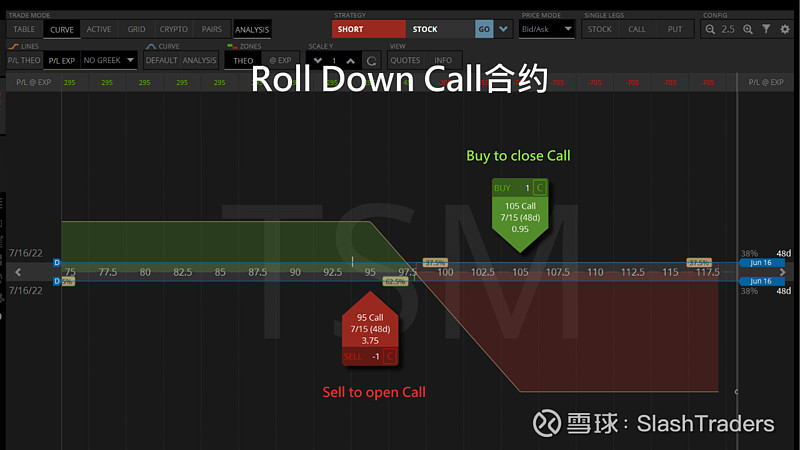Select the lower Jun 16 date tag

[761, 281]
